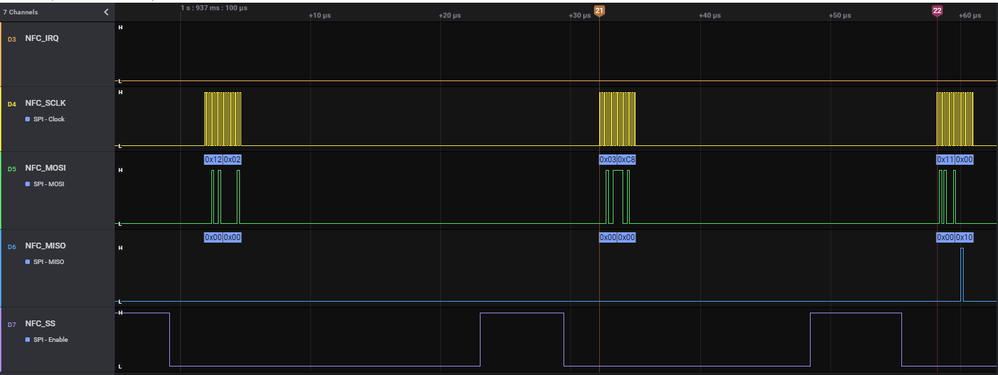Click the '1 s : 937 ms : 100 µs' timestamp
Image resolution: width=998 pixels, height=375 pixels.
(x=214, y=8)
